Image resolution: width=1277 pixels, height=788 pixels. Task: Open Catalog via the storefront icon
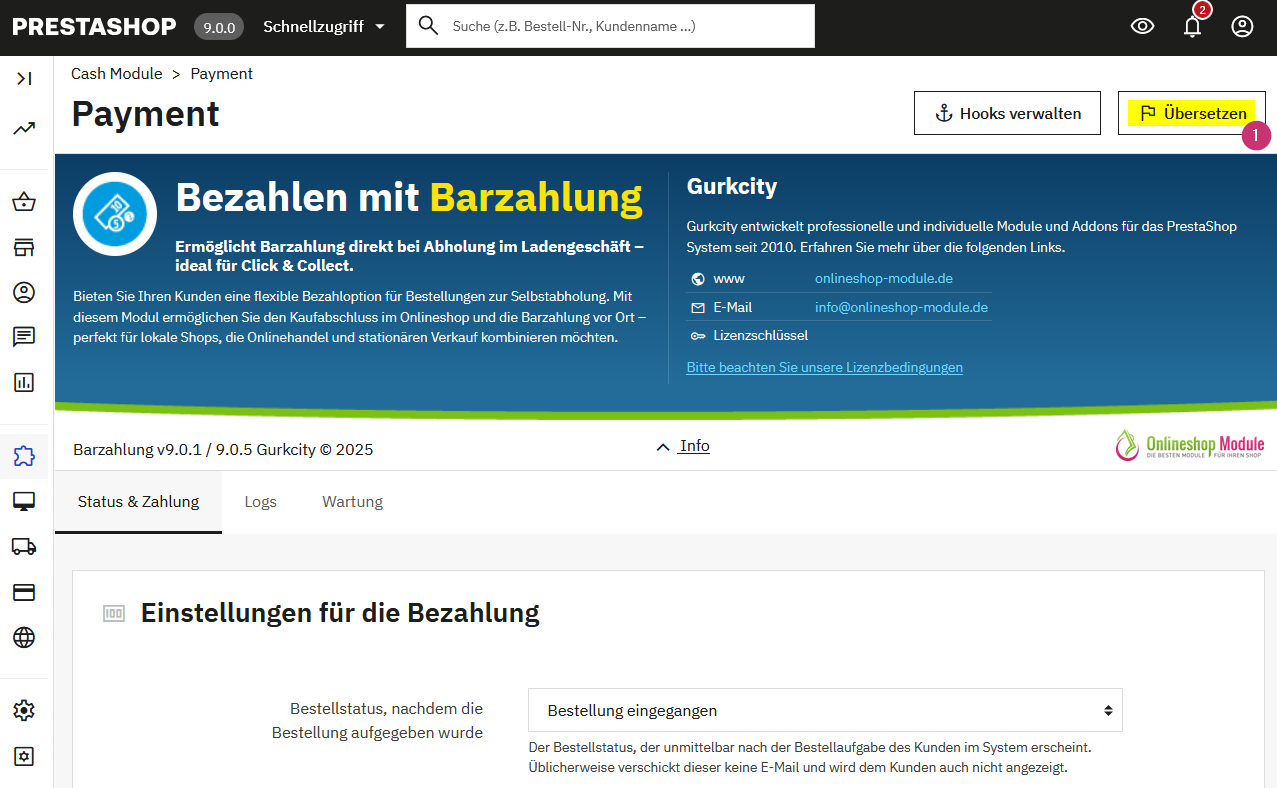tap(24, 248)
